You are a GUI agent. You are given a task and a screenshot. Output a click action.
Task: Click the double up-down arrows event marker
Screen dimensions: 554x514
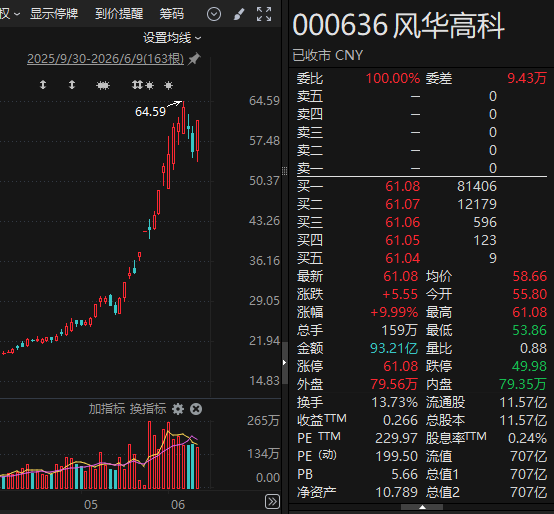pyautogui.click(x=137, y=85)
